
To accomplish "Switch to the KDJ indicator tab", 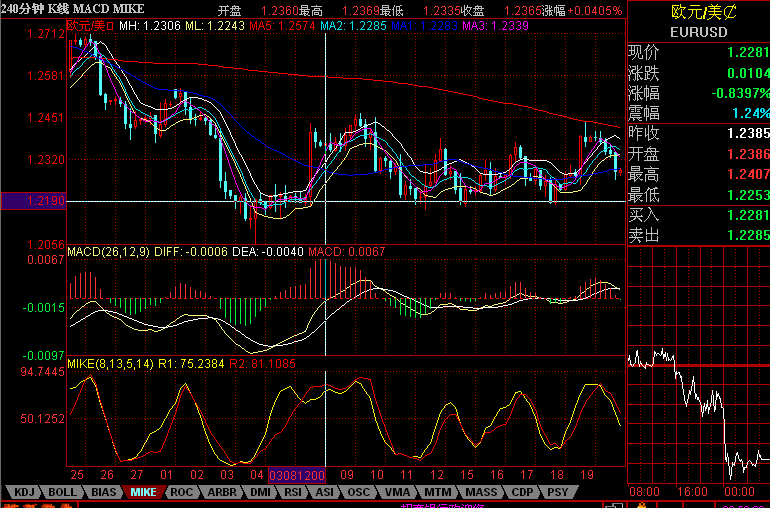I will [x=24, y=492].
